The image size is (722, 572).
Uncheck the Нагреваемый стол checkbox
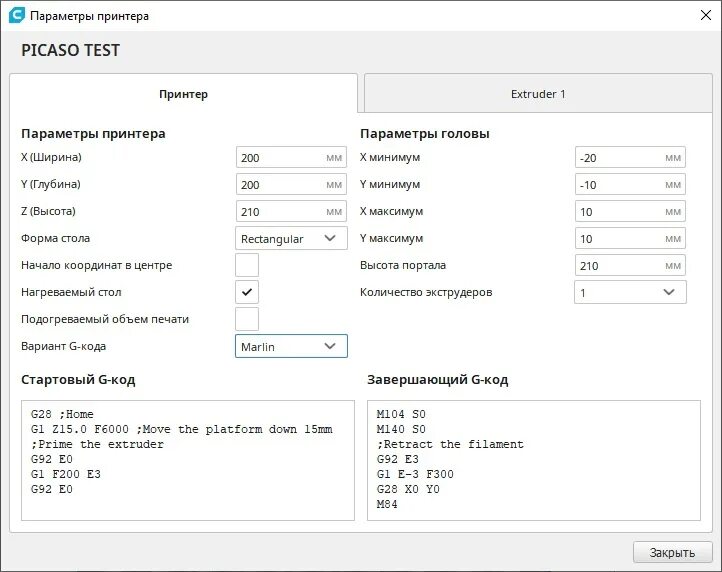(247, 292)
